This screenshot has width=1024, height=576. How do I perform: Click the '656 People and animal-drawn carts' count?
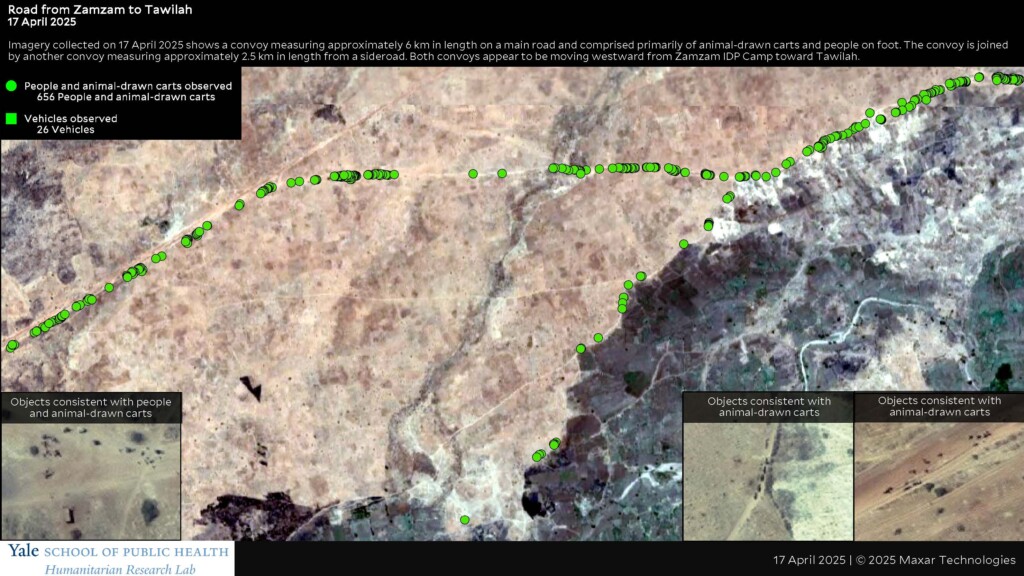tap(126, 97)
